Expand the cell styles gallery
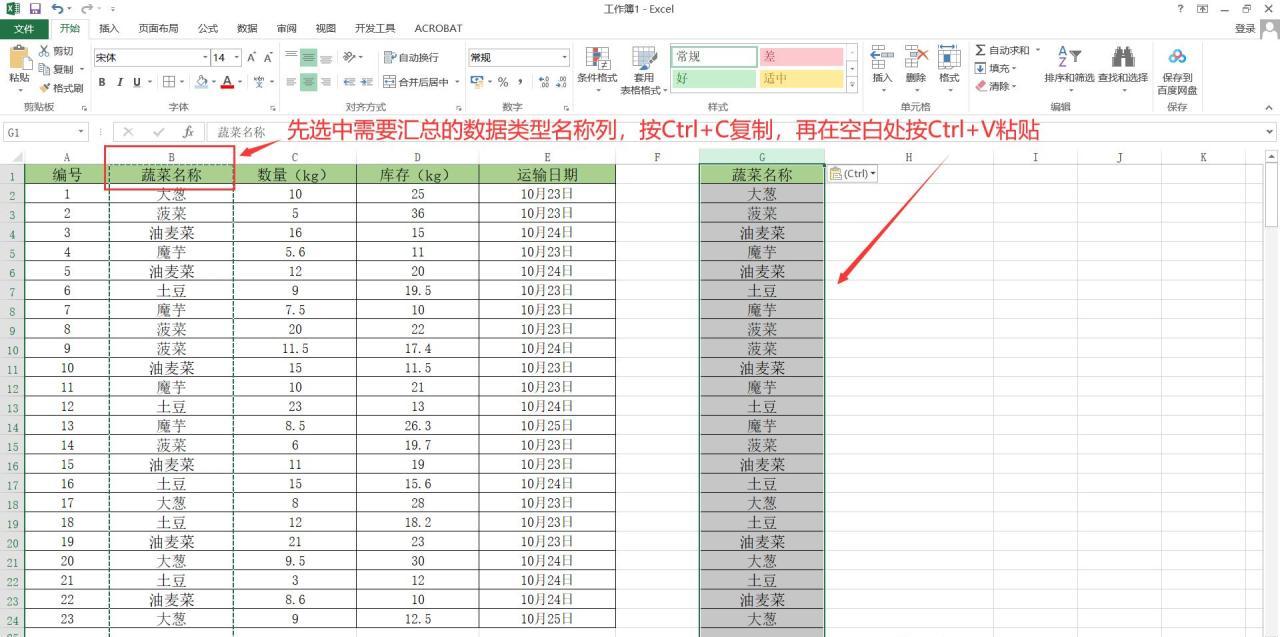Image resolution: width=1280 pixels, height=637 pixels. tap(852, 85)
